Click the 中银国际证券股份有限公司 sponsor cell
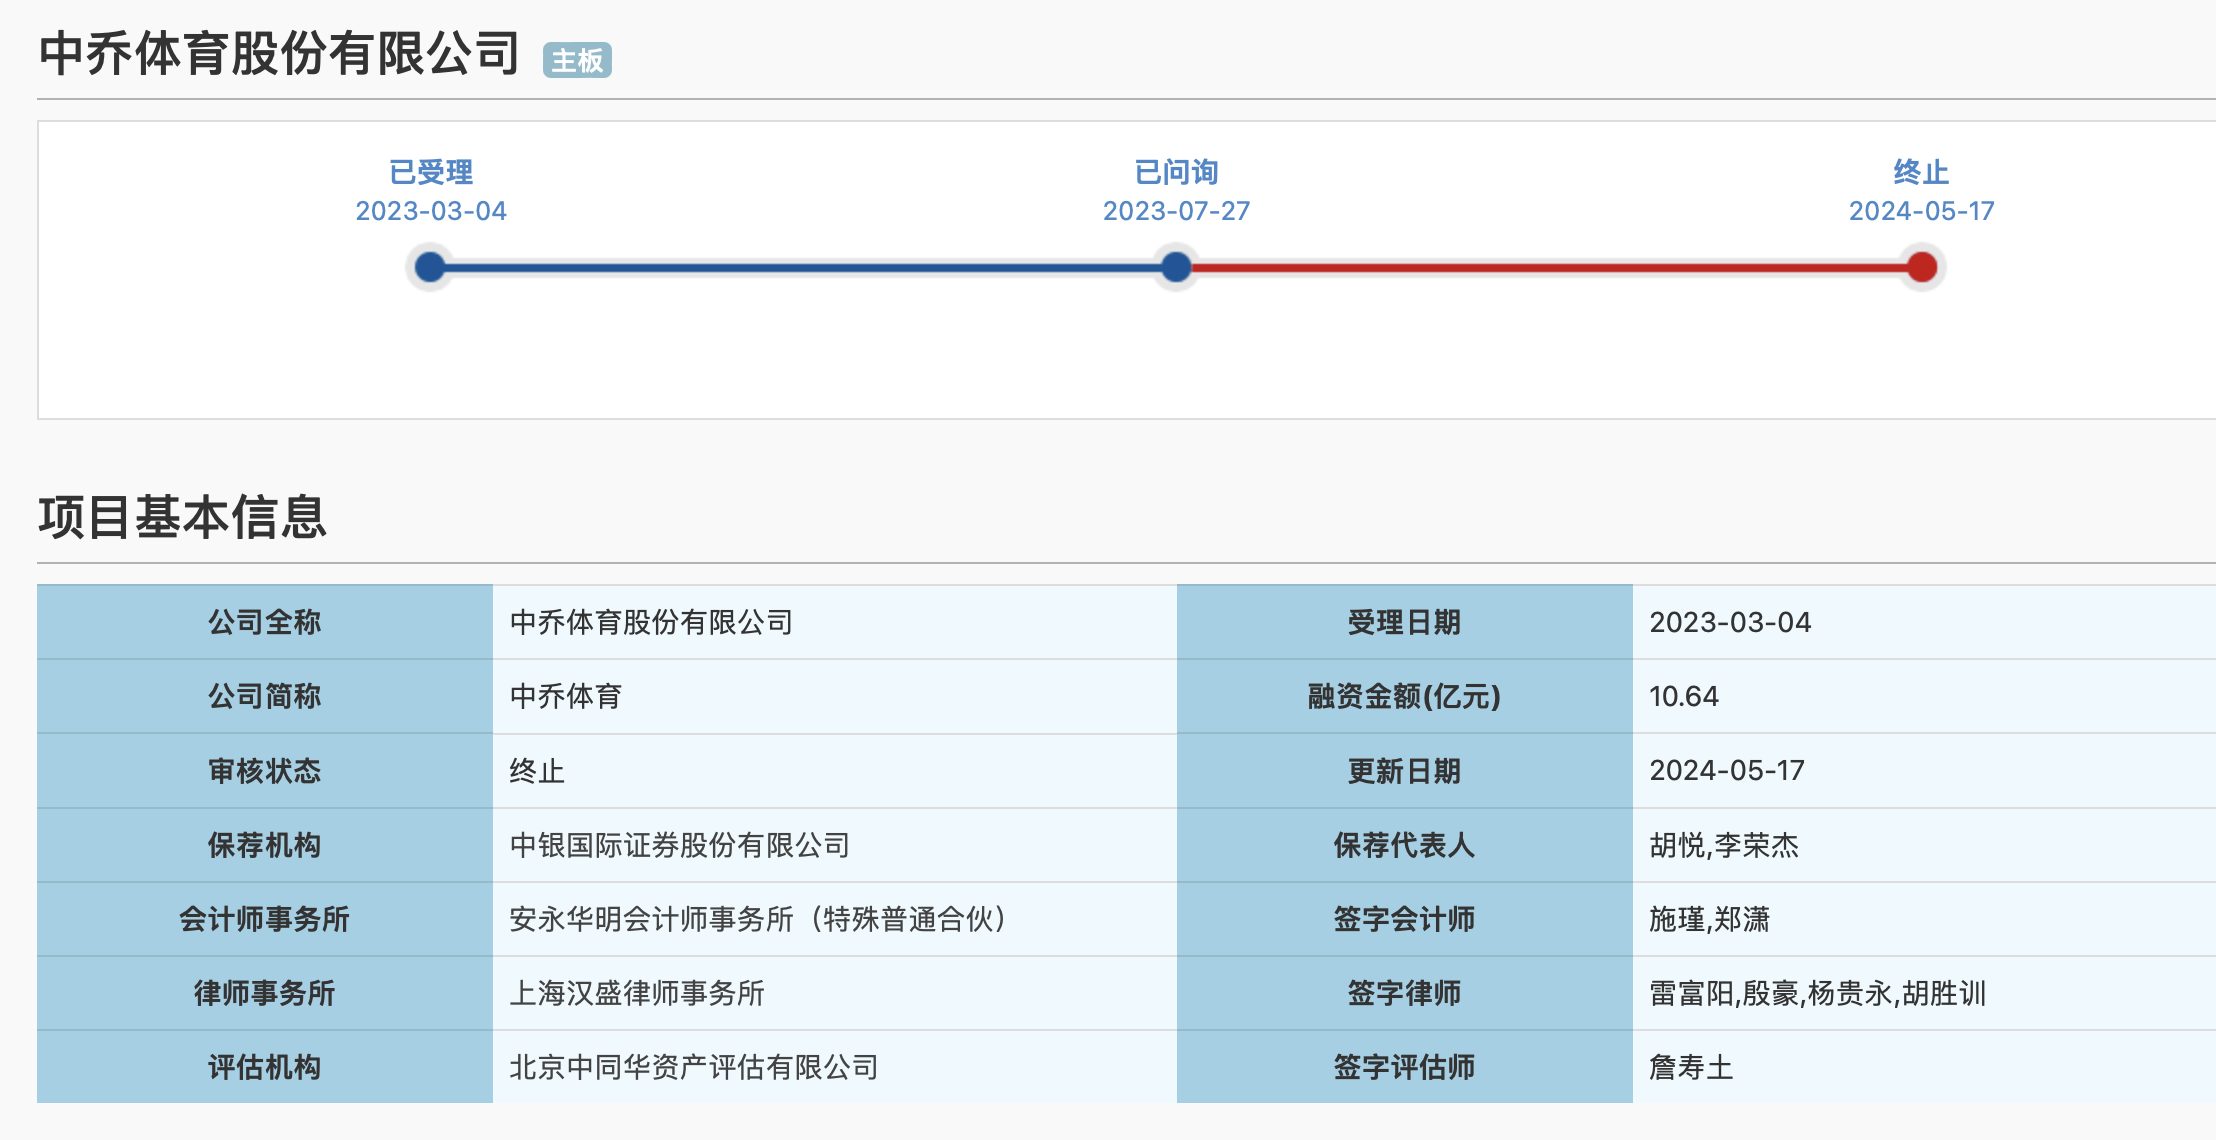This screenshot has width=2216, height=1140. tap(680, 845)
